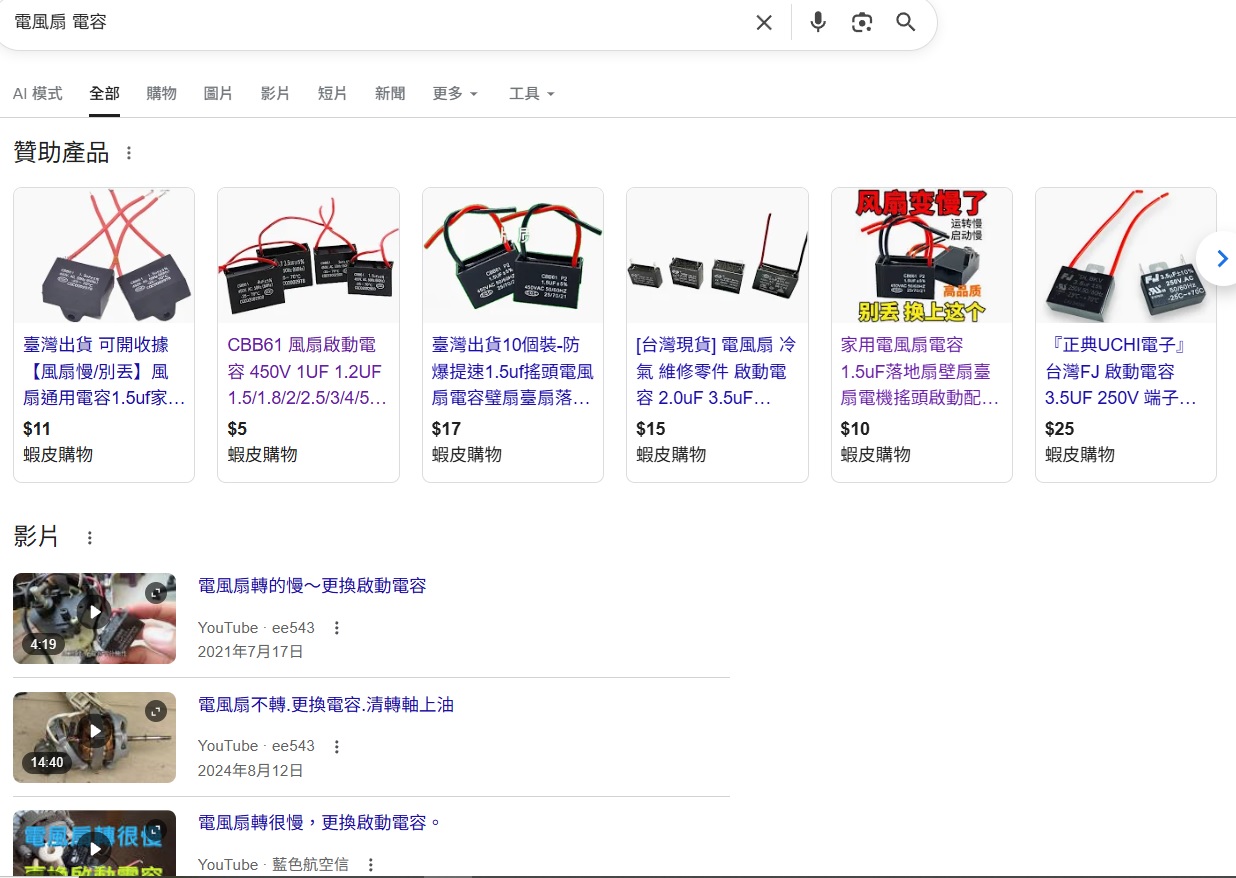Switch to the 圖片 tab
Viewport: 1236px width, 878px height.
click(x=218, y=93)
